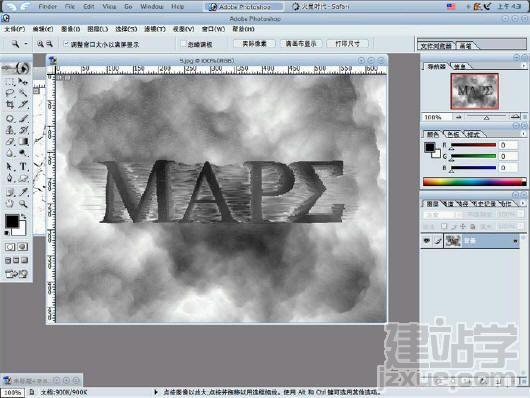Select the Gradient tool

[23, 141]
